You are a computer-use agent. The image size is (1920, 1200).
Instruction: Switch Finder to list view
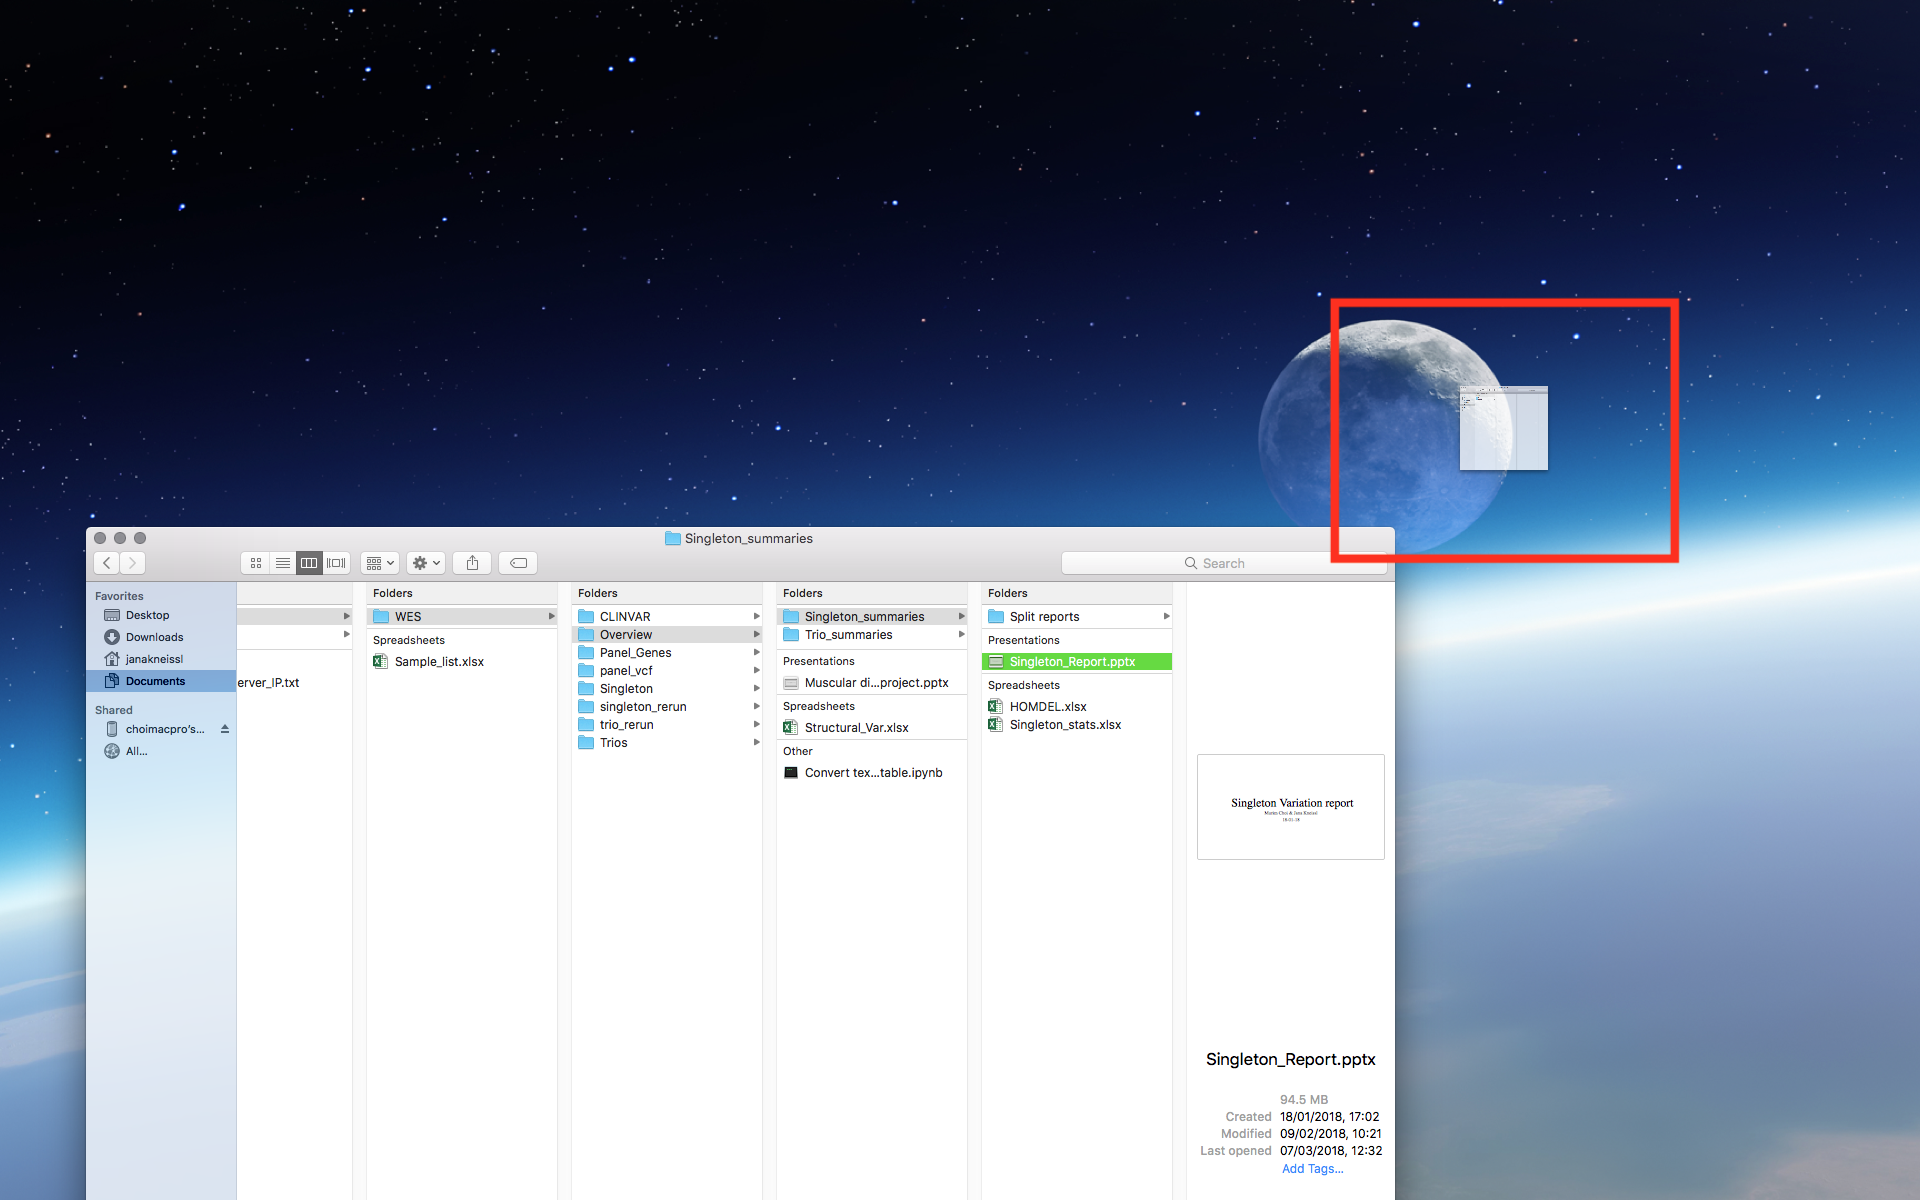coord(283,563)
